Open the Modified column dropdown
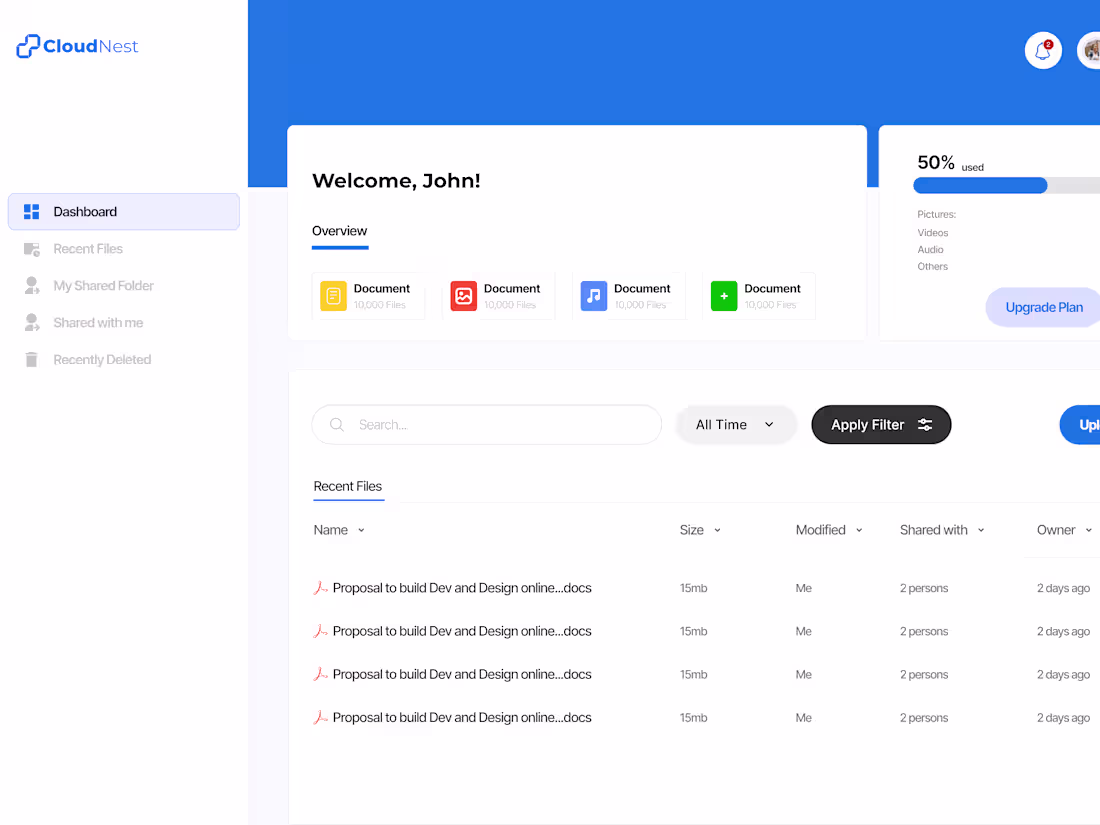The width and height of the screenshot is (1100, 825). [857, 529]
